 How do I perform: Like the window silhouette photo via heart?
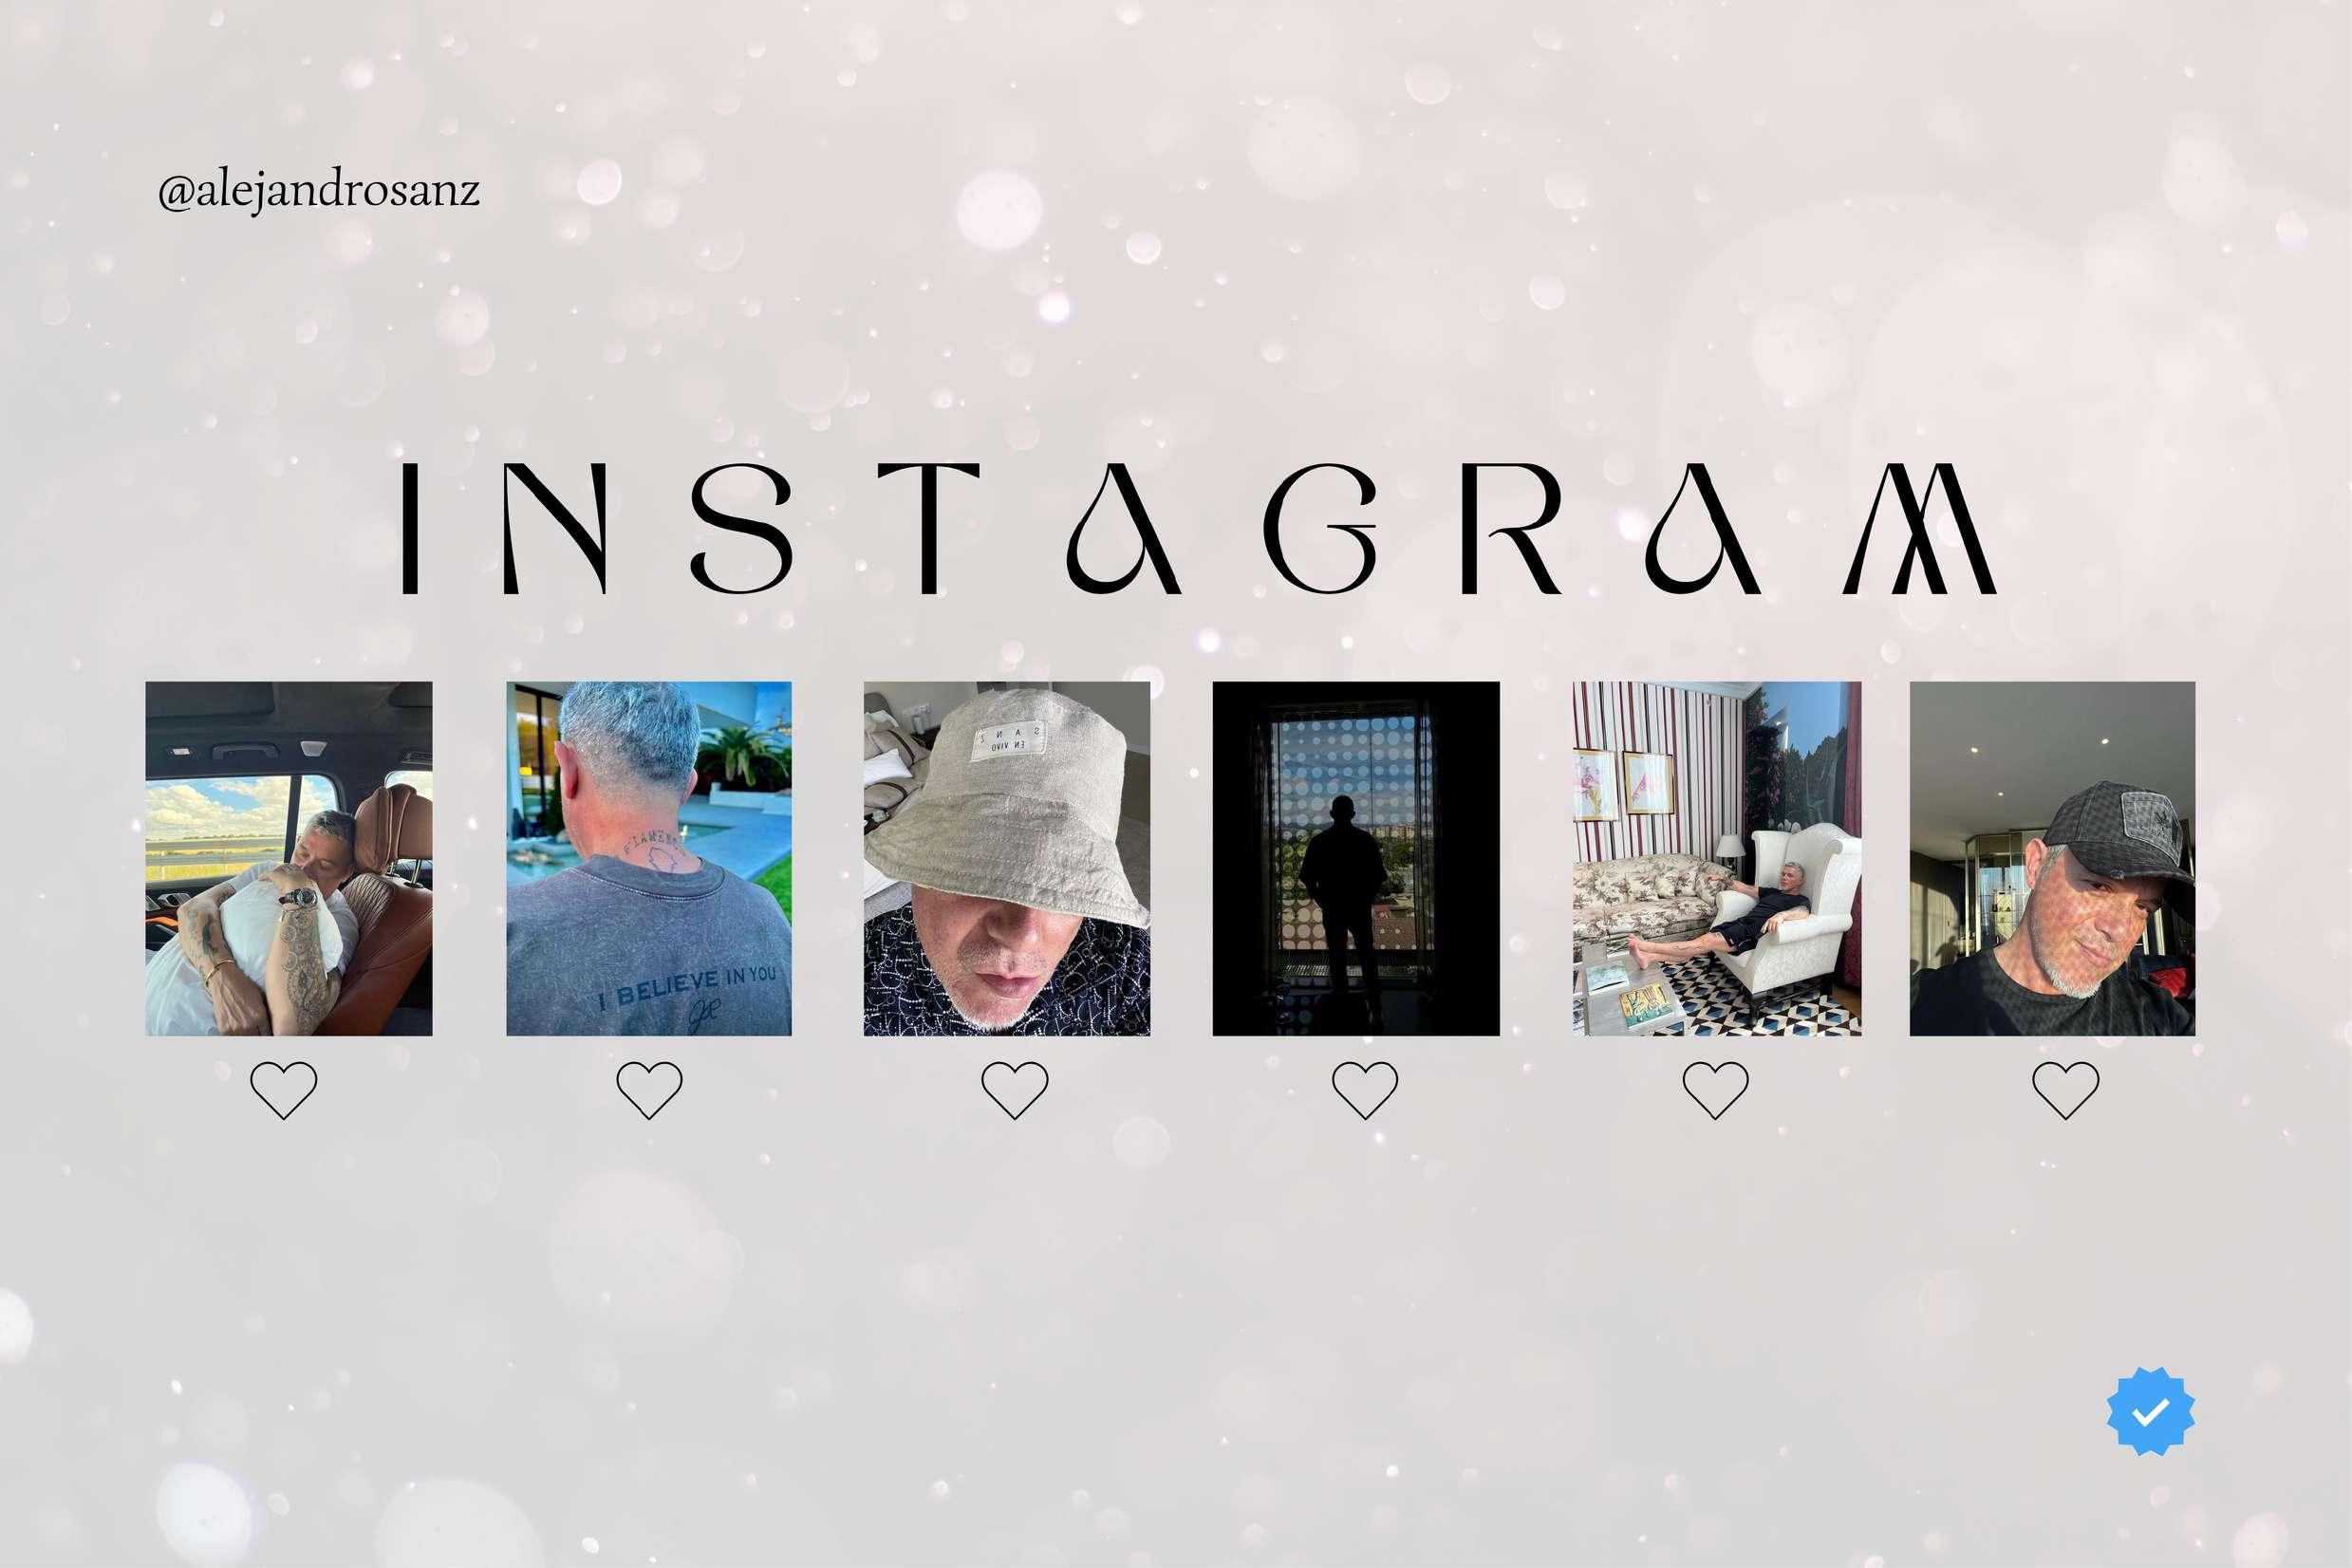(x=1365, y=1090)
